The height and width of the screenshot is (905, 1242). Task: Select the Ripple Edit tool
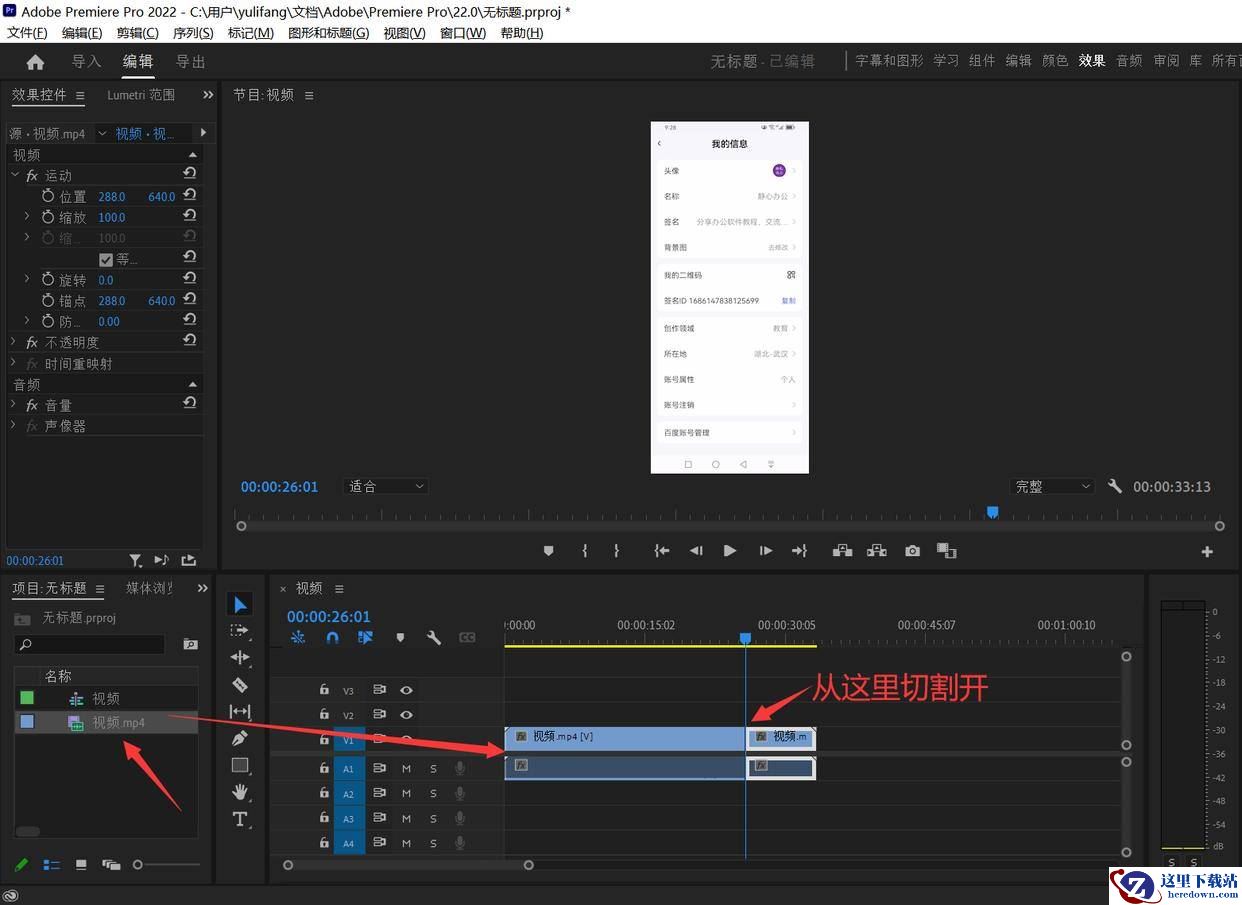240,657
